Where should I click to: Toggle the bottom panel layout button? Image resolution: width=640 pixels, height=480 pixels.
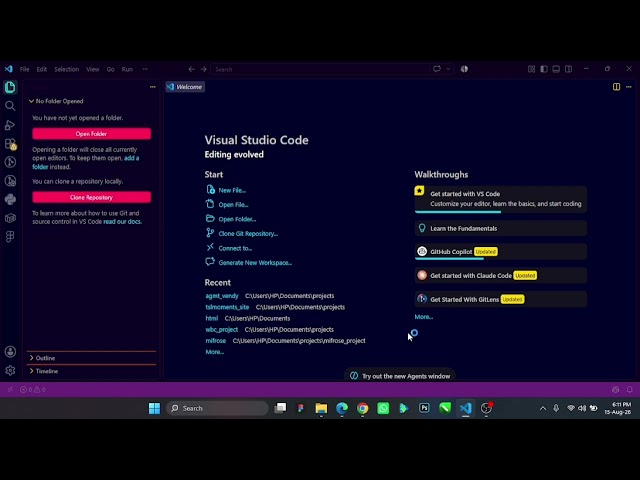[556, 69]
